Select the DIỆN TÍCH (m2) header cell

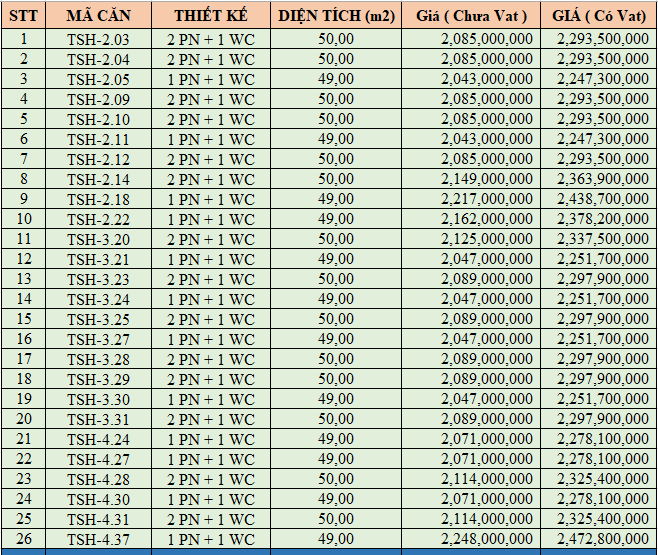(335, 16)
